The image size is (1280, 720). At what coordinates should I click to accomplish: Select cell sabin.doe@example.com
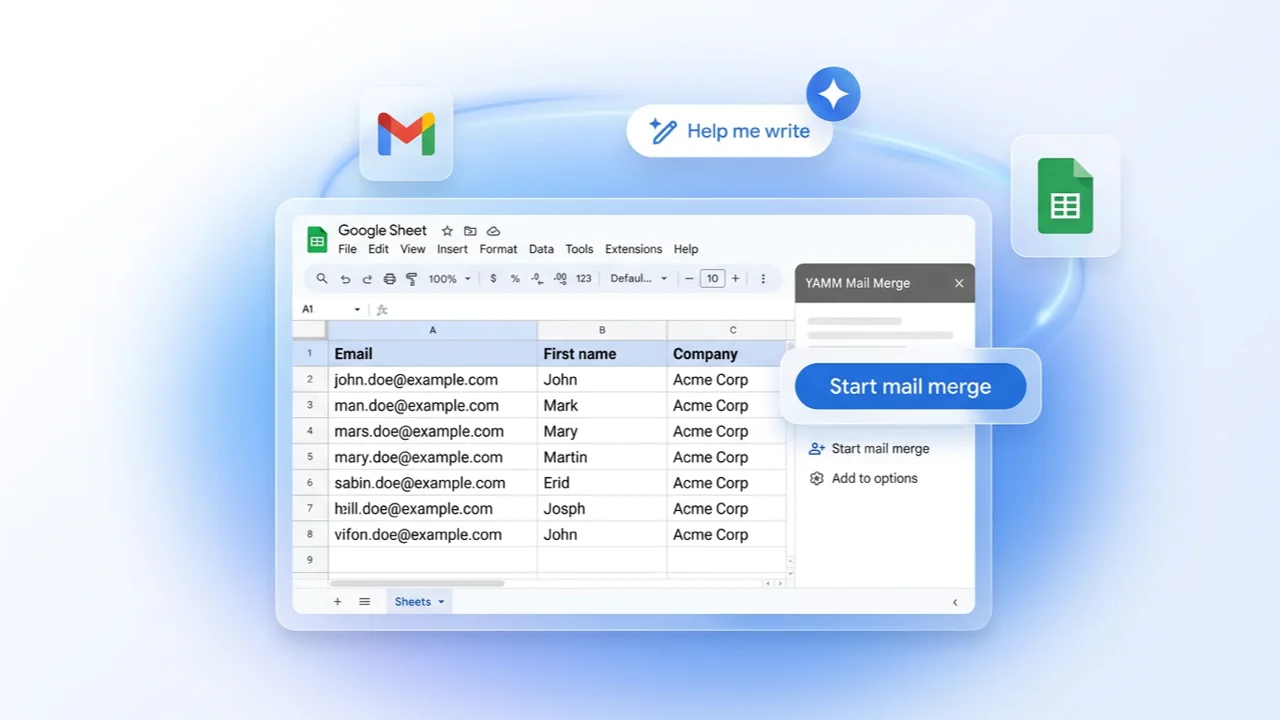433,483
